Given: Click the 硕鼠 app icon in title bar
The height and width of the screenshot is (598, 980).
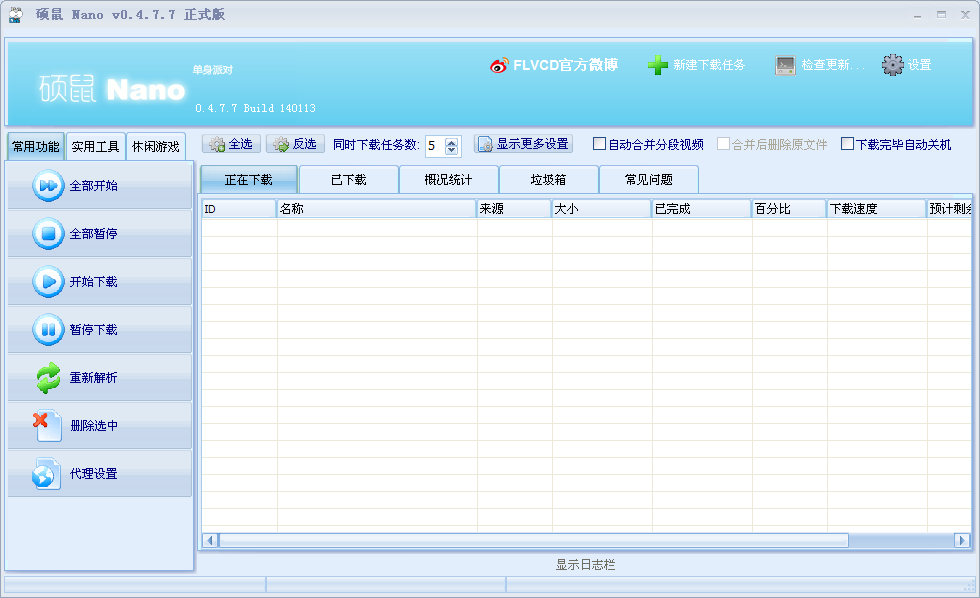Looking at the screenshot, I should tap(16, 14).
